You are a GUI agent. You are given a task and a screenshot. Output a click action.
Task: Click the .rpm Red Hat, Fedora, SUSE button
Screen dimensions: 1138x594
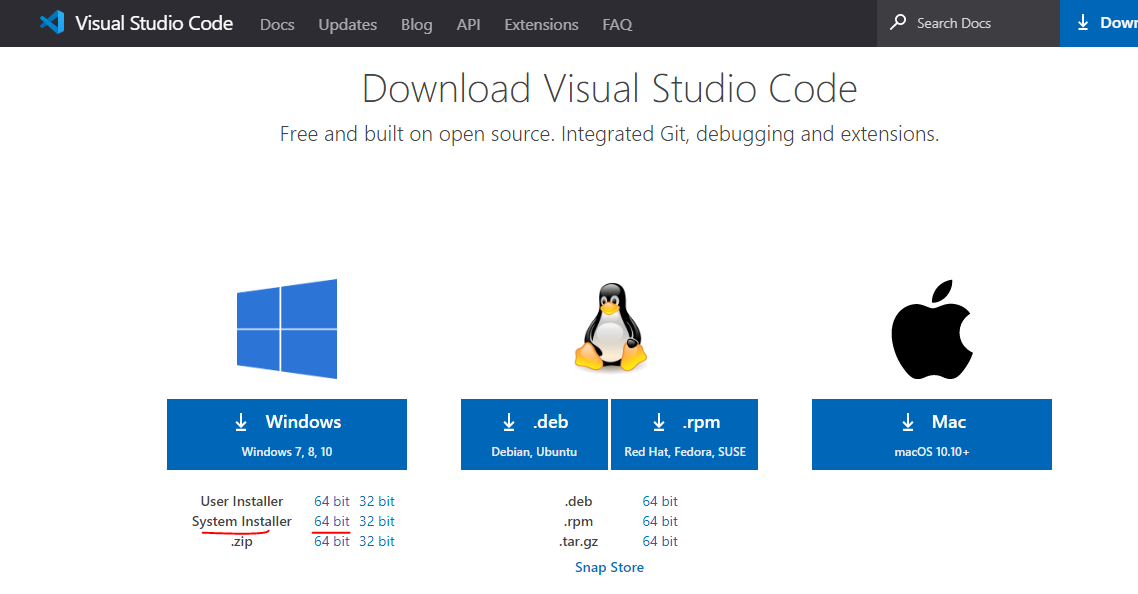(x=684, y=434)
